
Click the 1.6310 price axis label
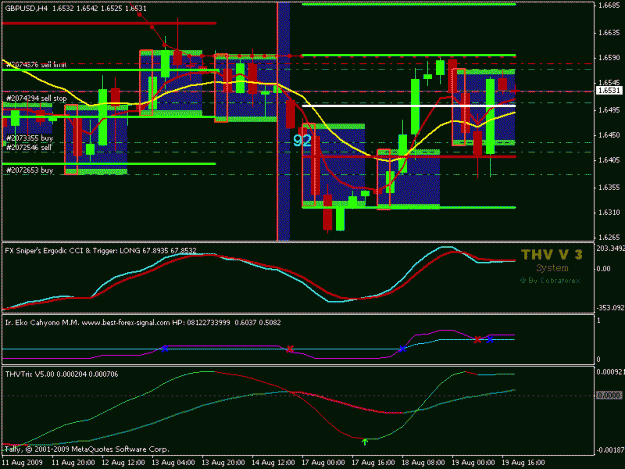pyautogui.click(x=609, y=212)
